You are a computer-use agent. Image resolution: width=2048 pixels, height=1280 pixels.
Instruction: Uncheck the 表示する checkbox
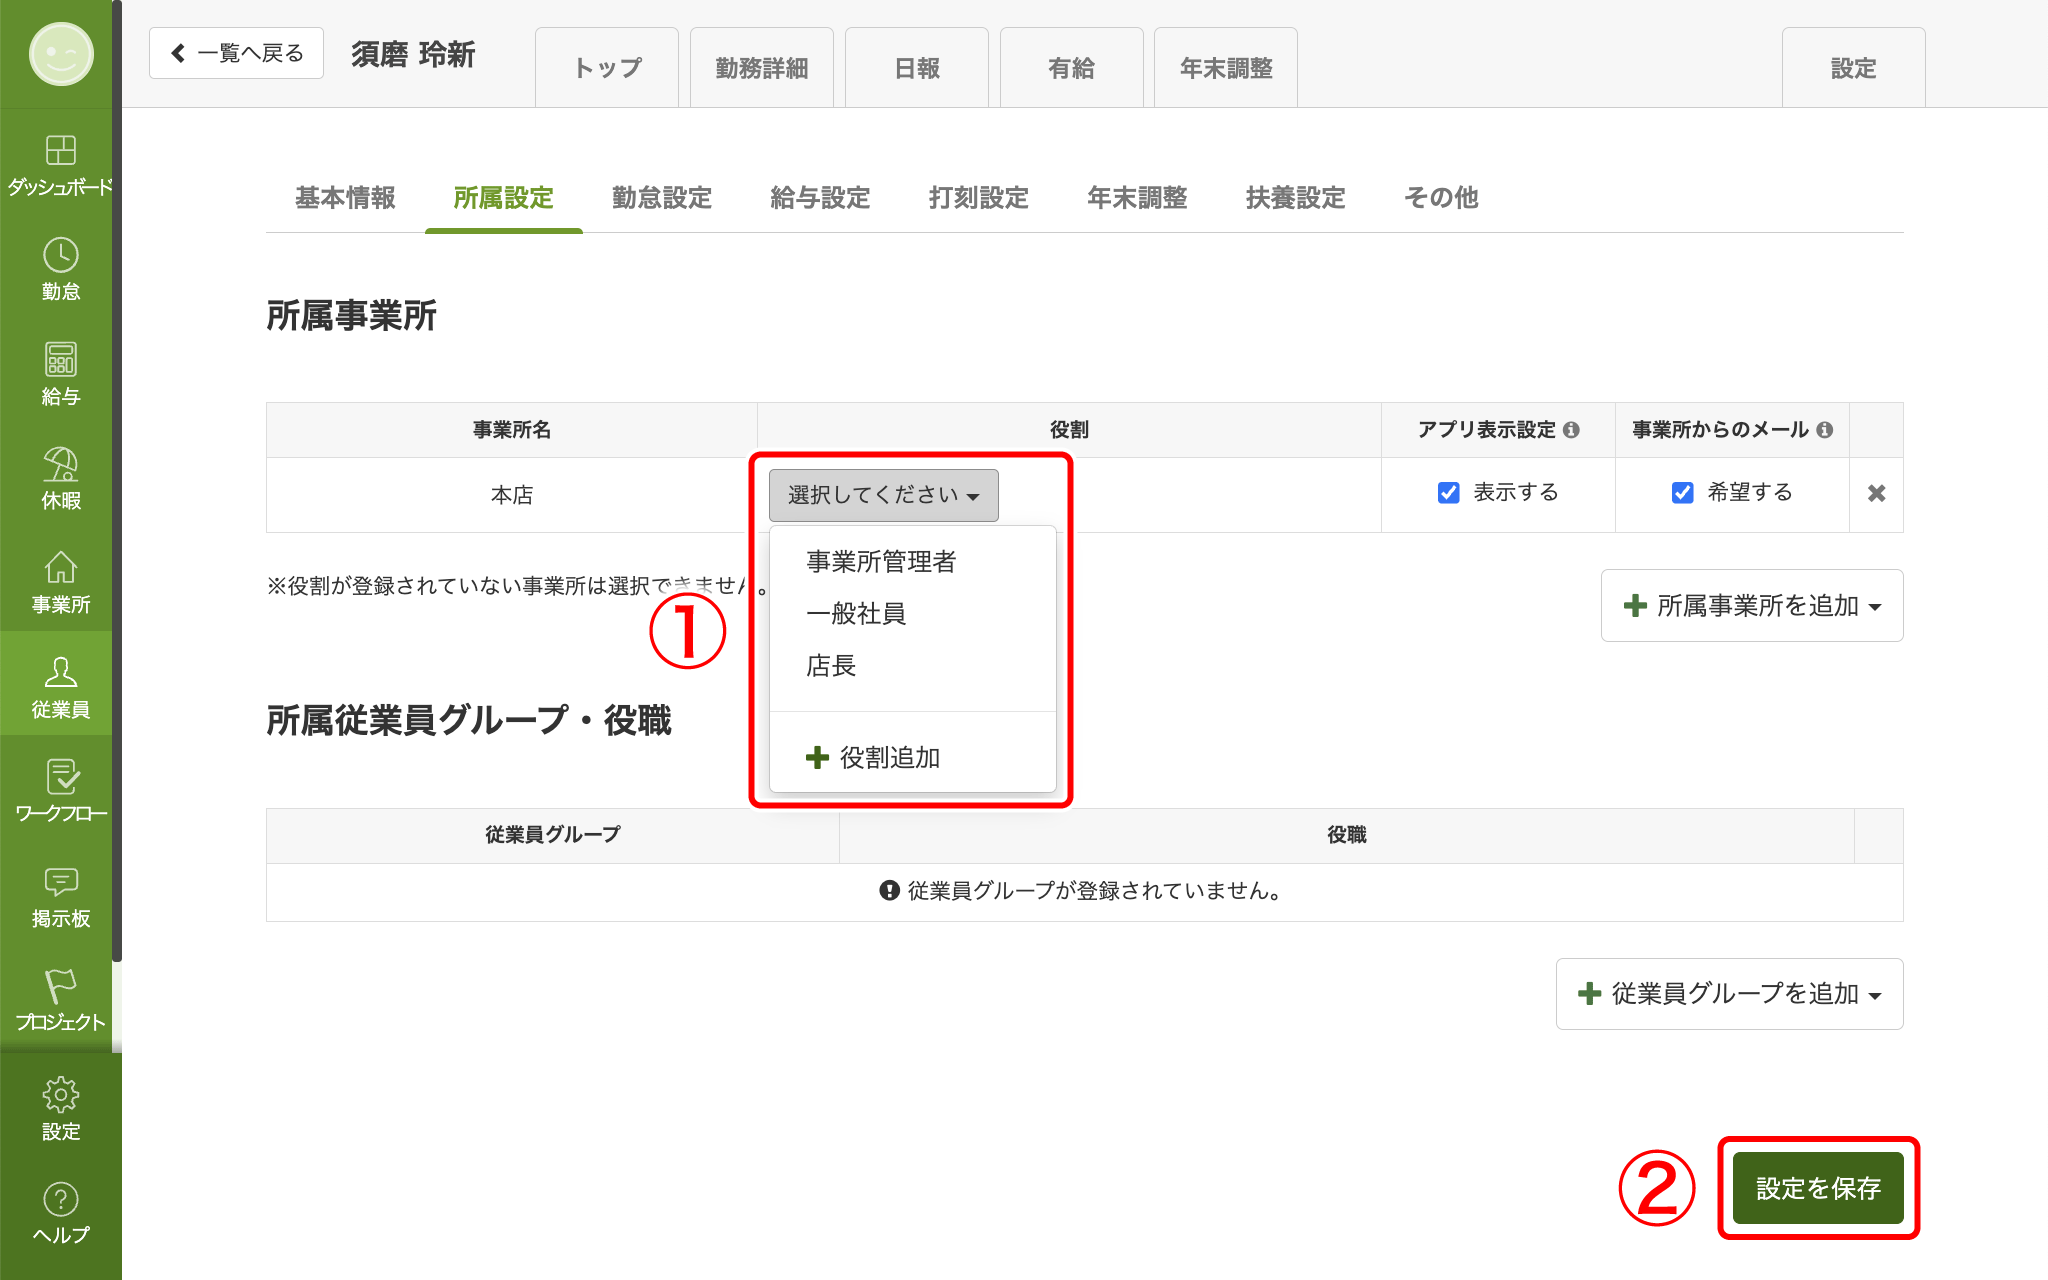coord(1448,493)
